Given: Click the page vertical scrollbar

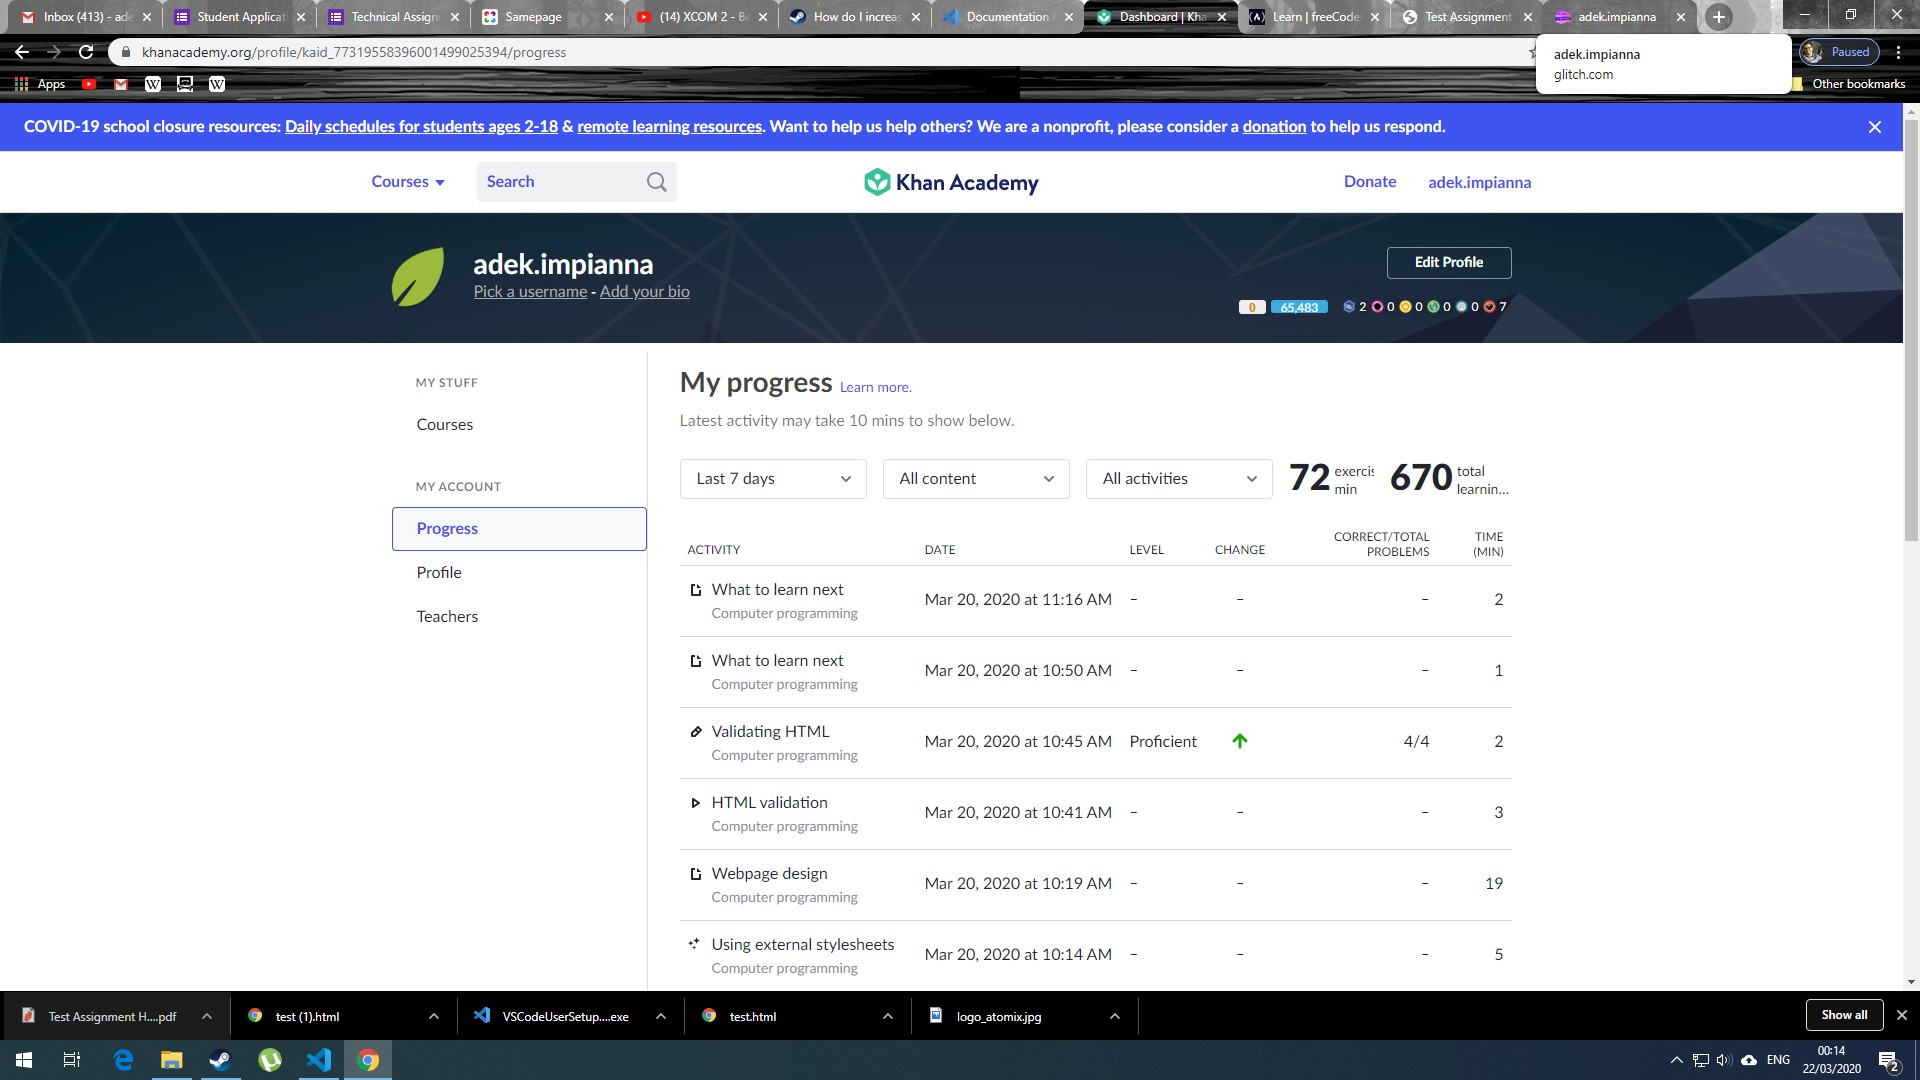Looking at the screenshot, I should click(1911, 330).
